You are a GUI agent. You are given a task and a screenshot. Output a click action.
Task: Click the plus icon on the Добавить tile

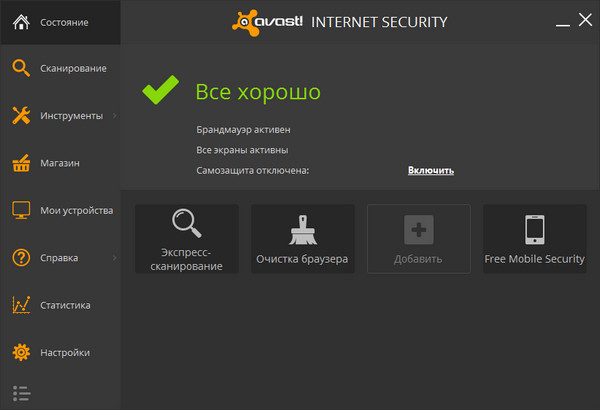(418, 230)
